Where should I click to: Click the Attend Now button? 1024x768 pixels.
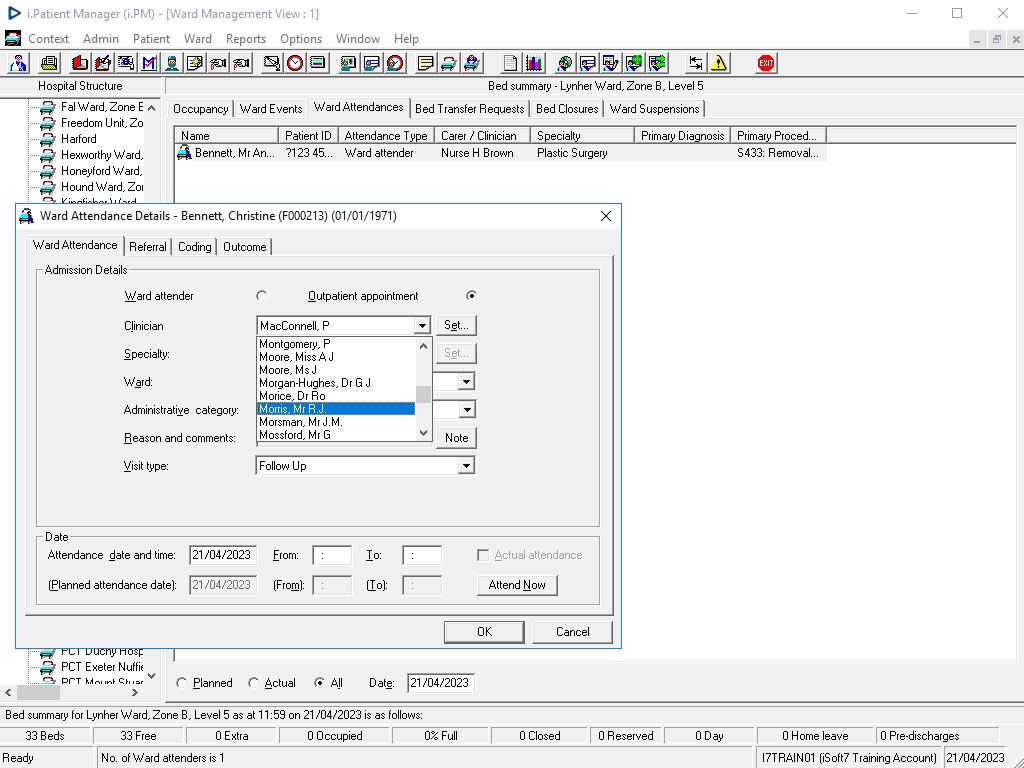point(517,585)
